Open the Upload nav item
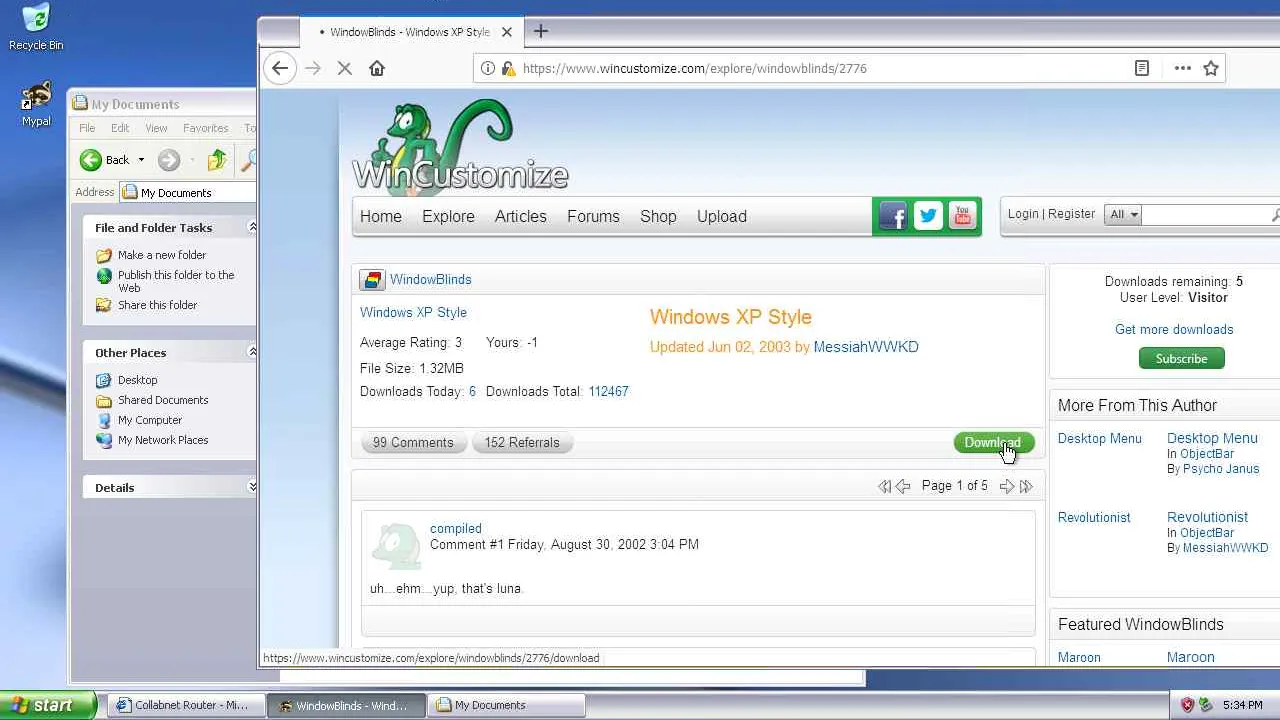Screen dimensions: 1280x720 tap(722, 216)
